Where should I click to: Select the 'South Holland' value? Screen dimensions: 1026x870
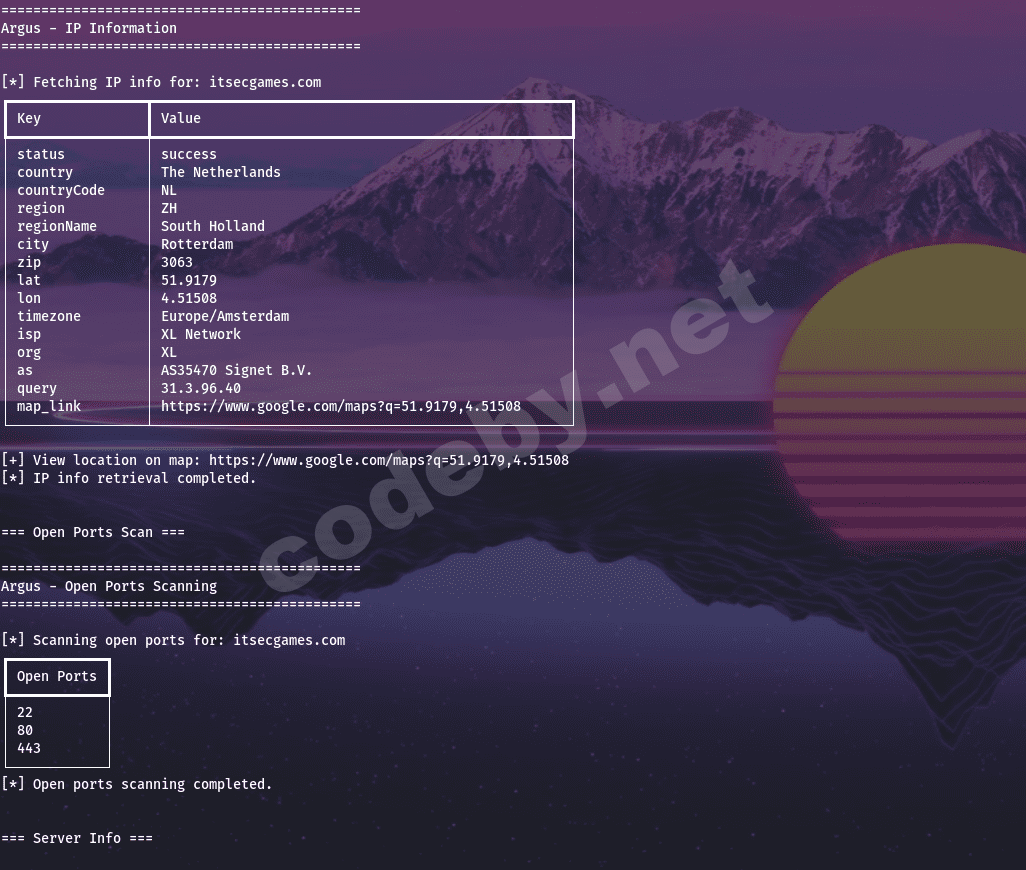(x=213, y=226)
